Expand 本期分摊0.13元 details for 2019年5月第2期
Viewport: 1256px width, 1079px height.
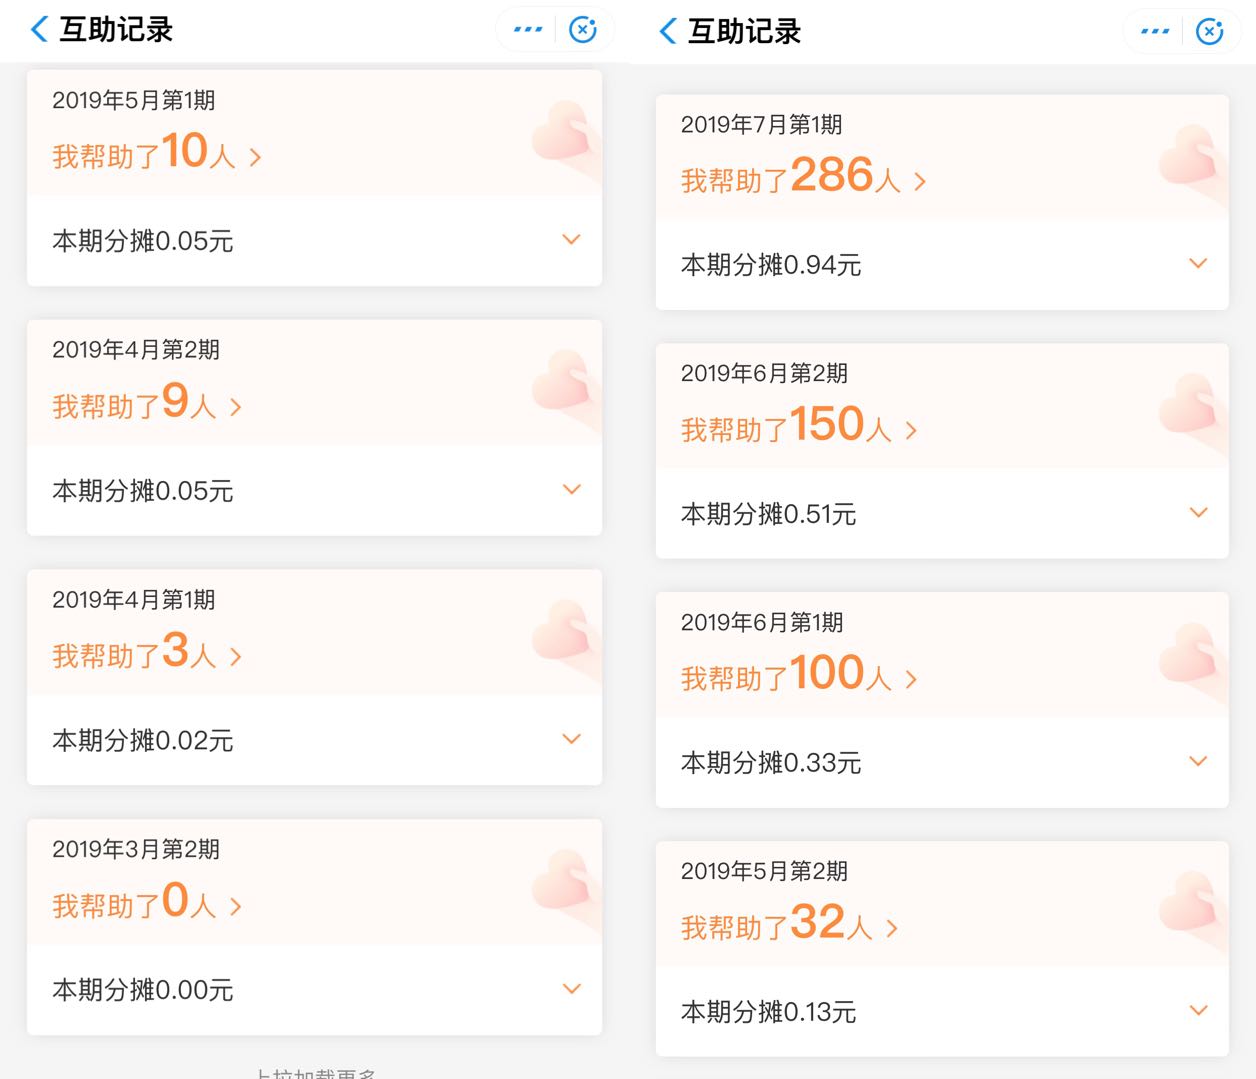point(1198,1010)
